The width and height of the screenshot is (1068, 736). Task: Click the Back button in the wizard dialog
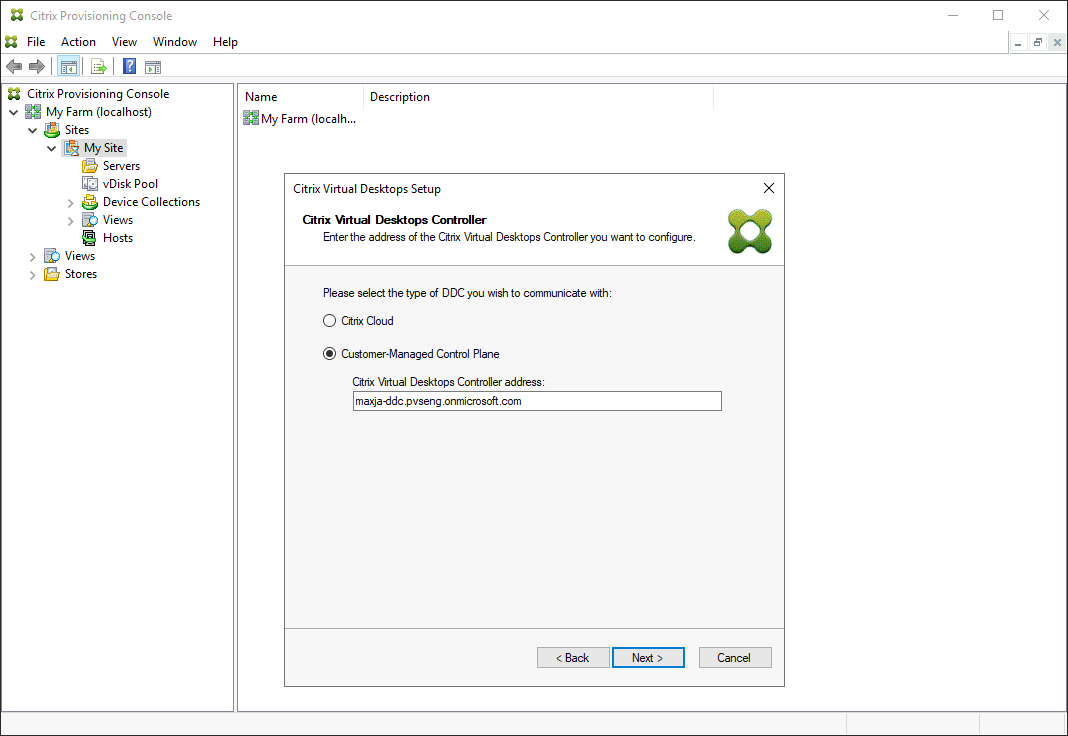pos(572,657)
